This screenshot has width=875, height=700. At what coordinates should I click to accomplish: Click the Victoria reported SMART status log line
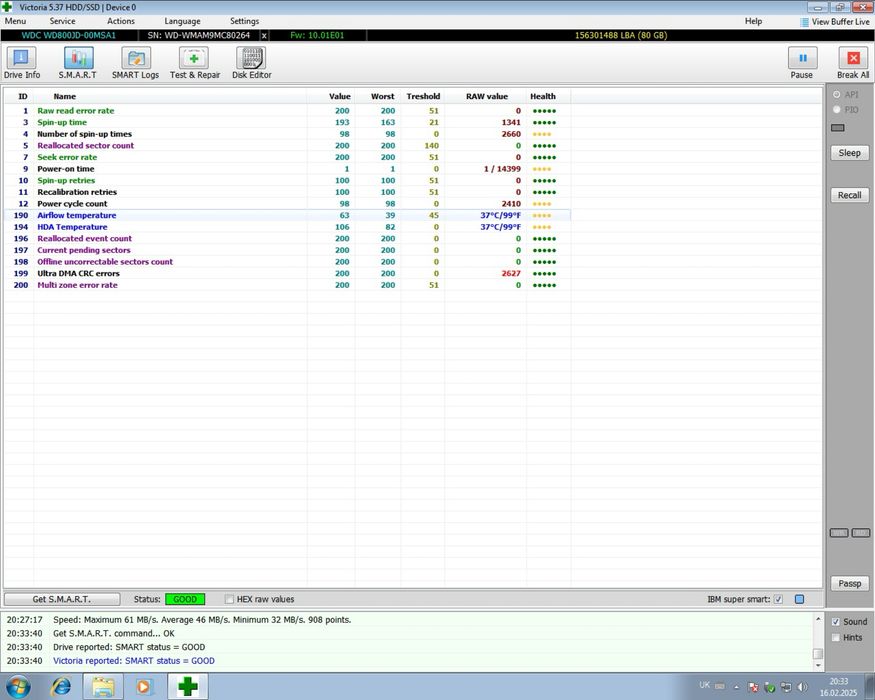tap(134, 661)
